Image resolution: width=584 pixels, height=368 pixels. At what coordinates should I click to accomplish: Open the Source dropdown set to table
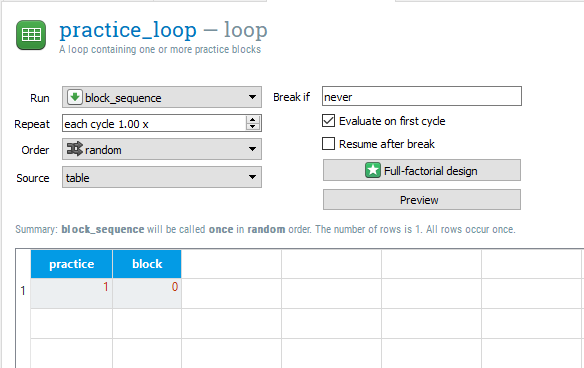click(x=162, y=177)
